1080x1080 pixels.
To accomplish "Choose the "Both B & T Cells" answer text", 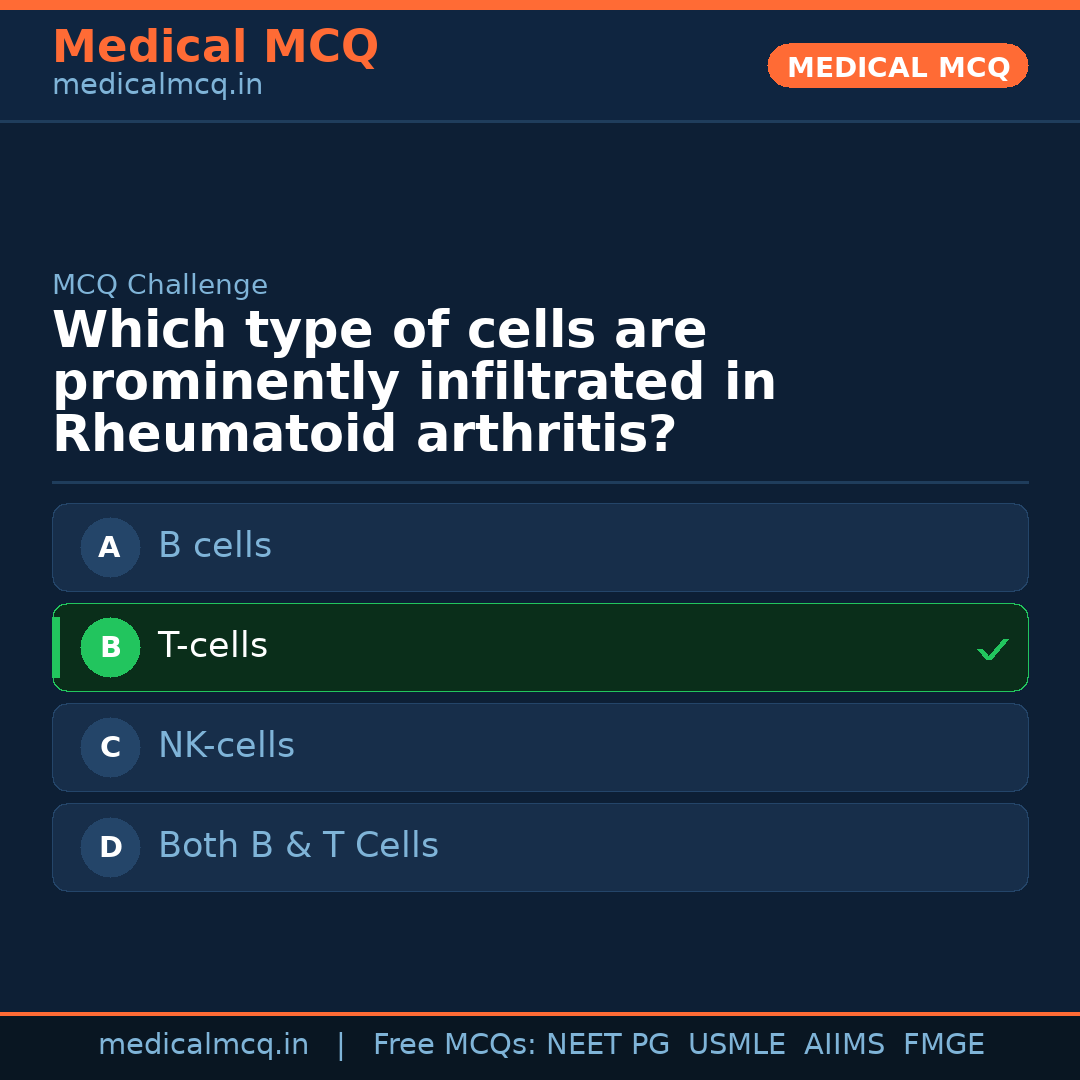I will pos(298,846).
